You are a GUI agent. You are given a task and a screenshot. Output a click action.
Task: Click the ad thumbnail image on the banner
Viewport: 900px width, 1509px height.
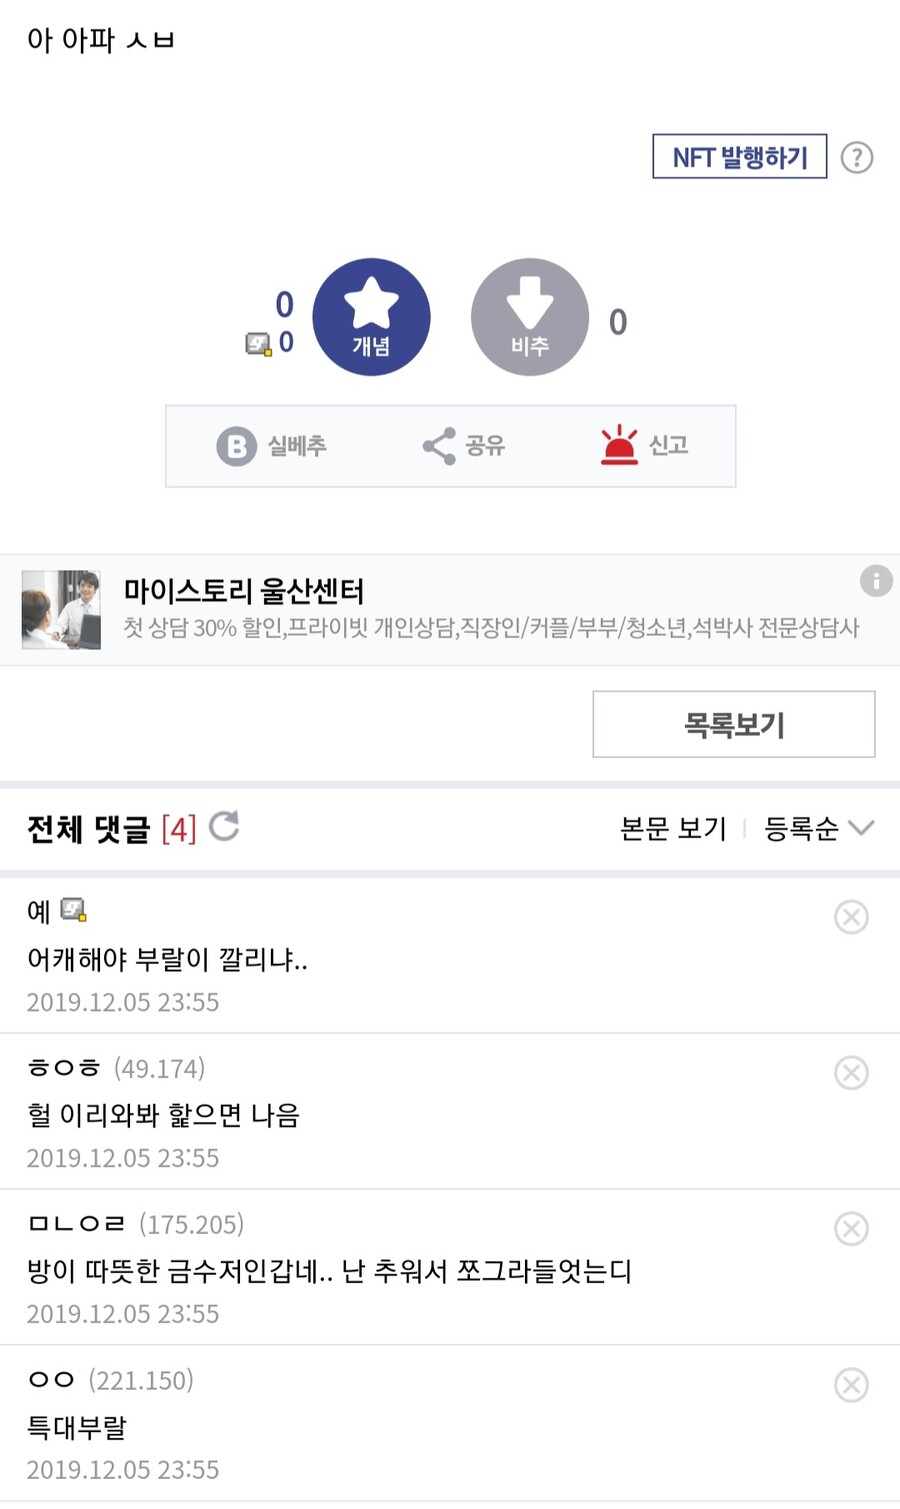click(61, 609)
